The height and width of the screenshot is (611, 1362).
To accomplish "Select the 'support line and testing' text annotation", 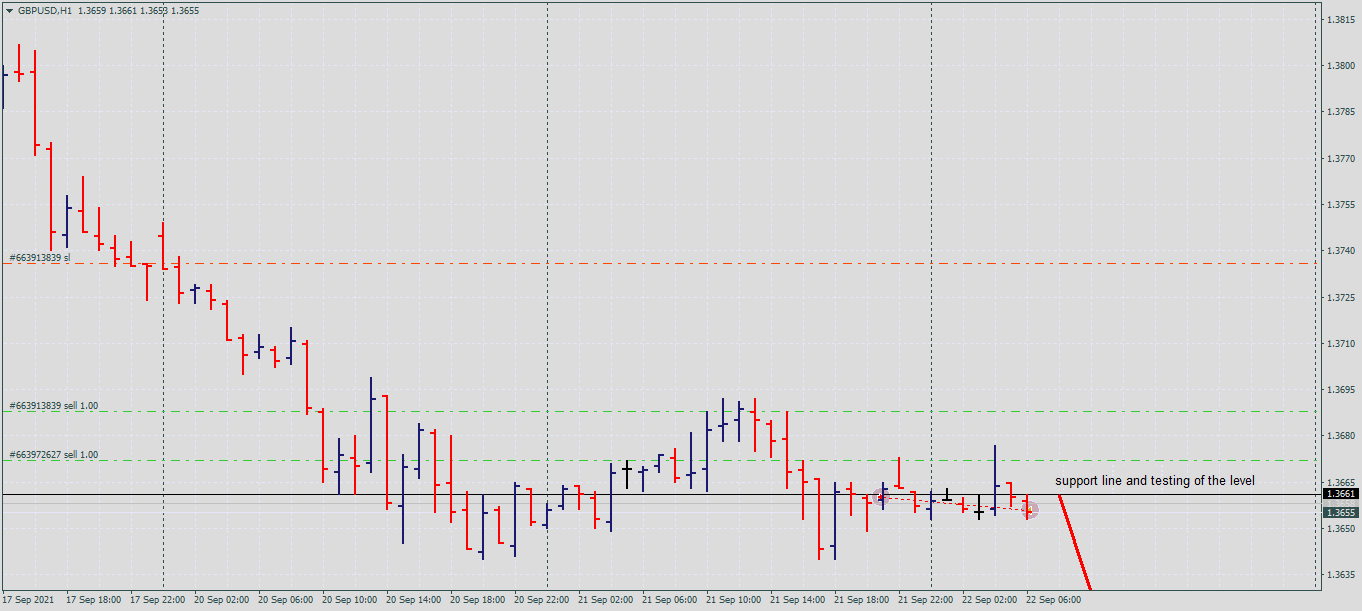I will tap(1154, 481).
